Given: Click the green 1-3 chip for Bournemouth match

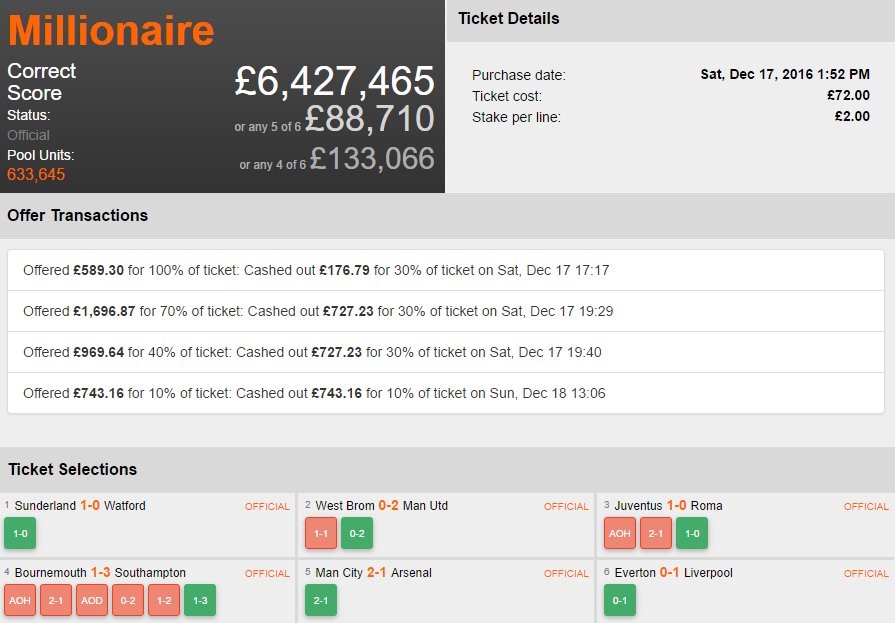Looking at the screenshot, I should tap(200, 600).
